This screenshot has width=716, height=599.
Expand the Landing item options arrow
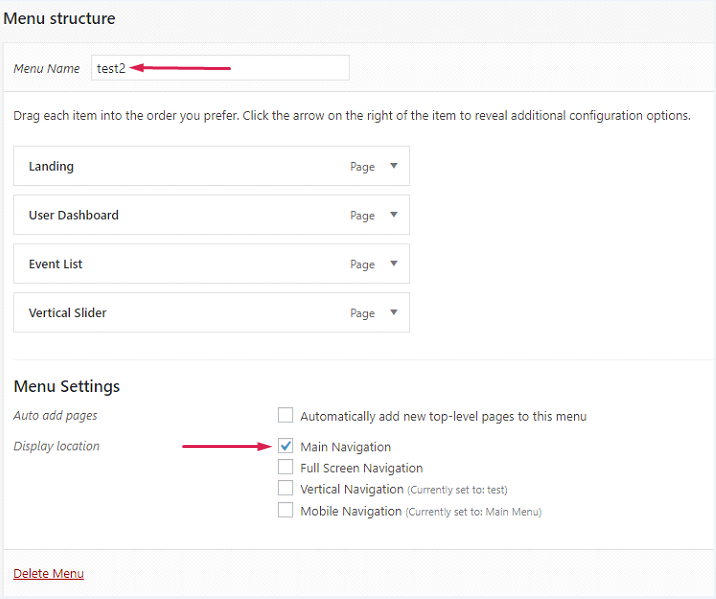pos(394,166)
